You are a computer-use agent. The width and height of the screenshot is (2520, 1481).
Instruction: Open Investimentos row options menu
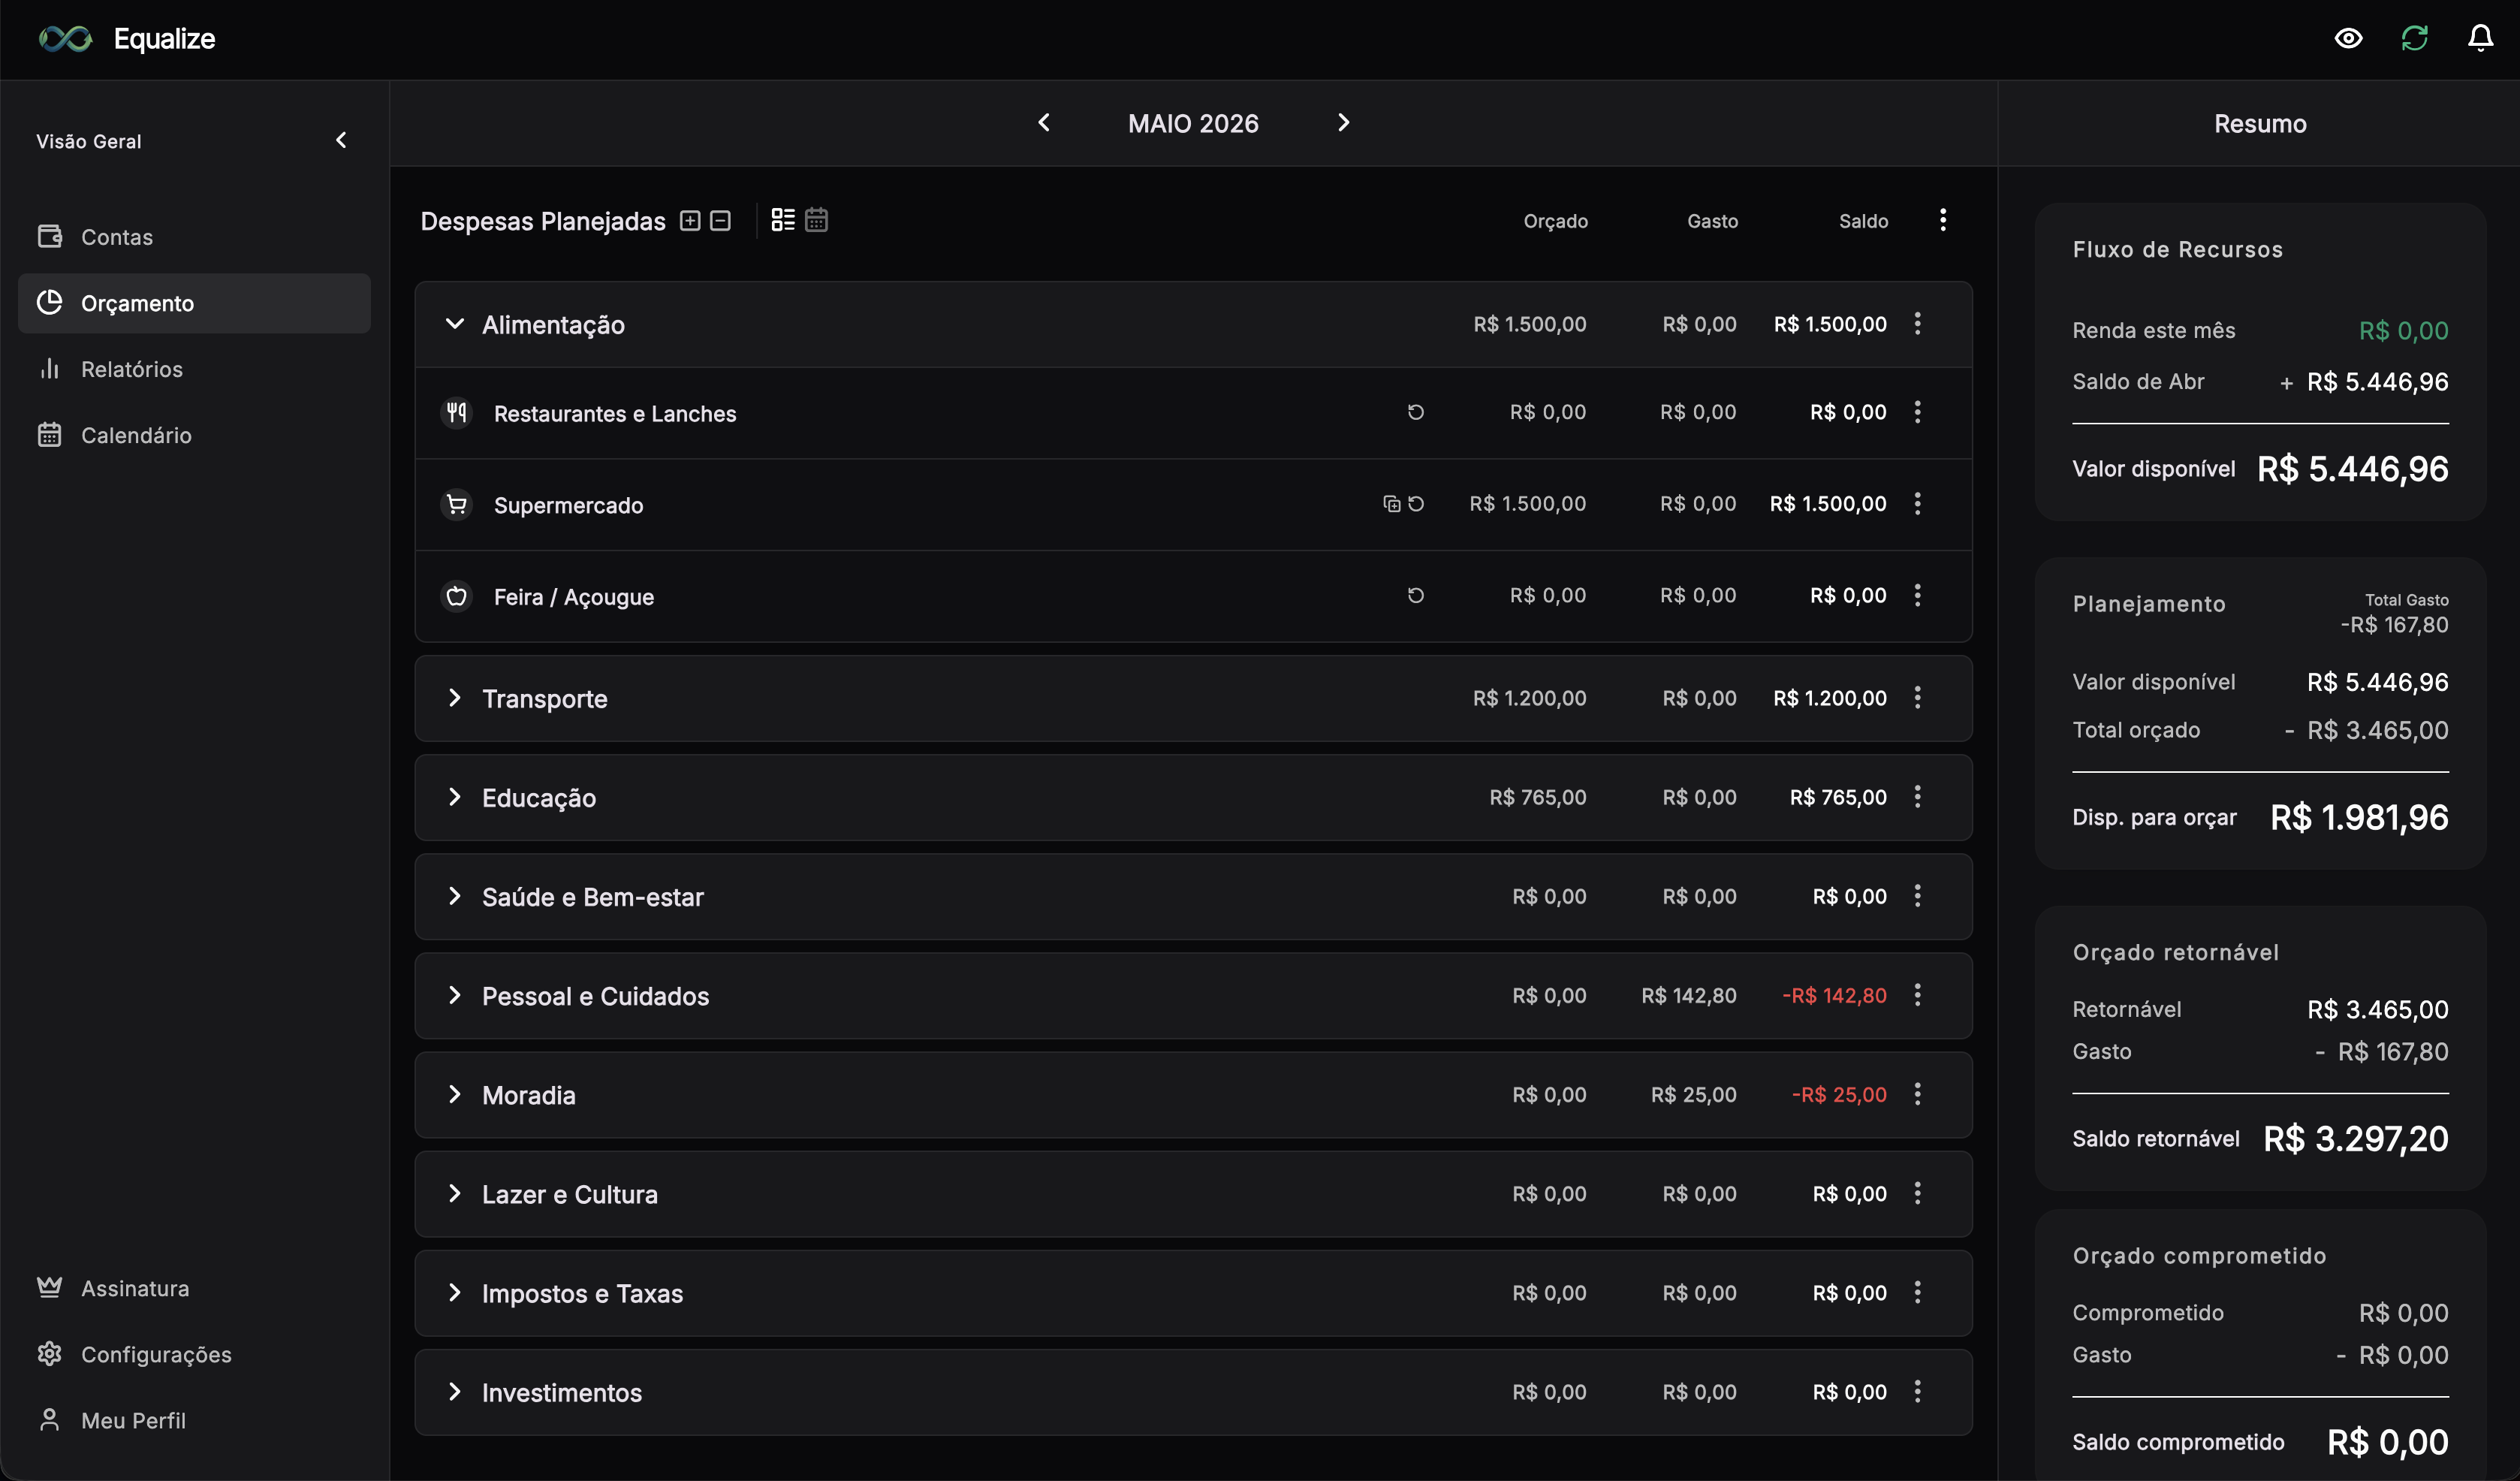click(x=1917, y=1390)
